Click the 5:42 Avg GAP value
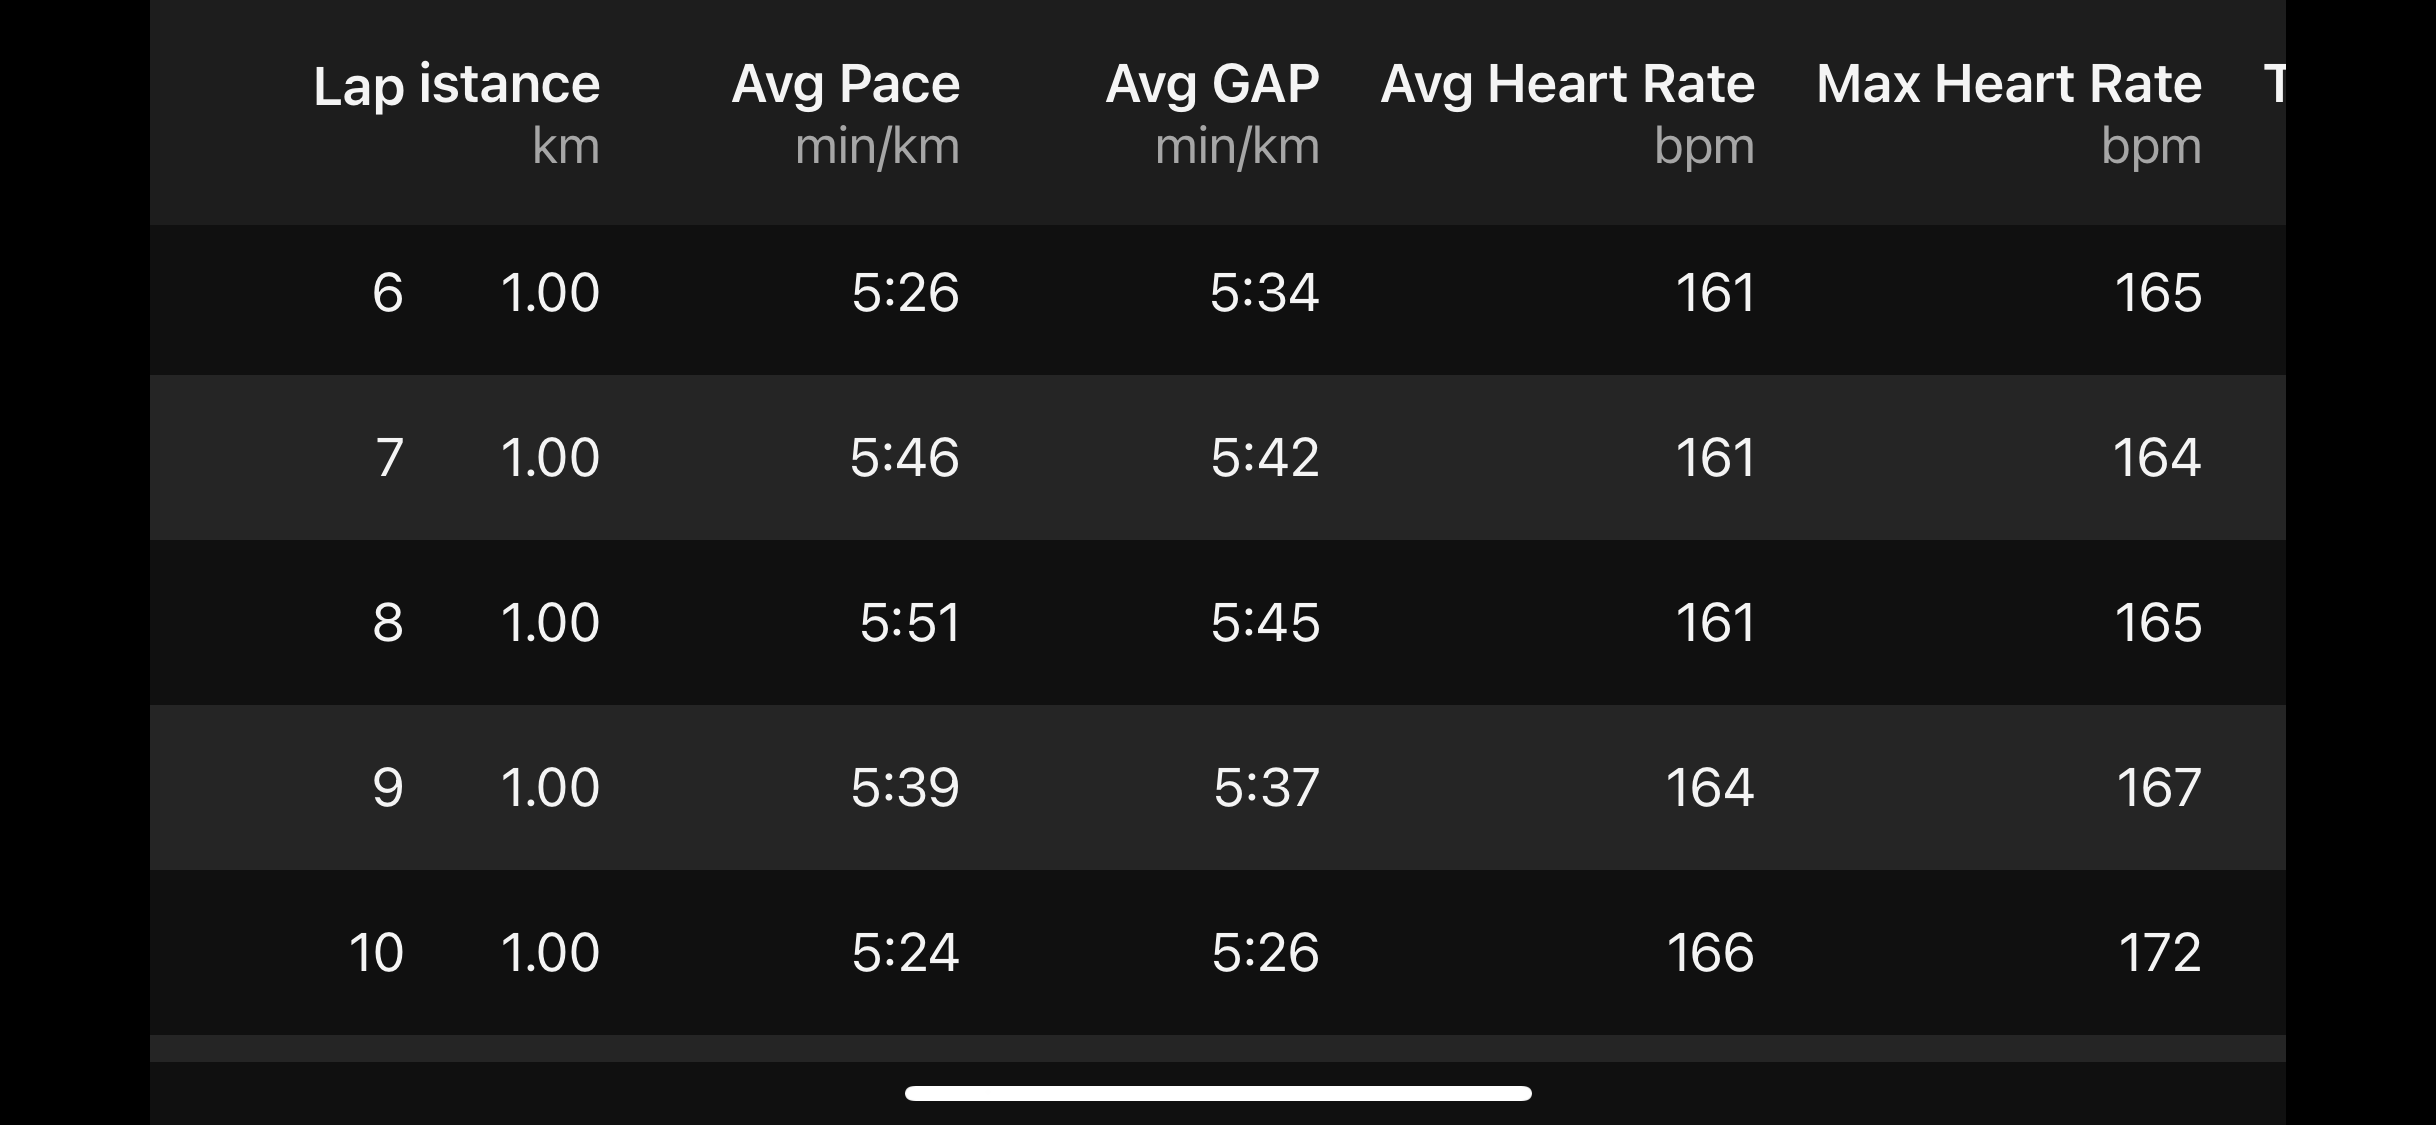This screenshot has width=2436, height=1125. 1265,458
